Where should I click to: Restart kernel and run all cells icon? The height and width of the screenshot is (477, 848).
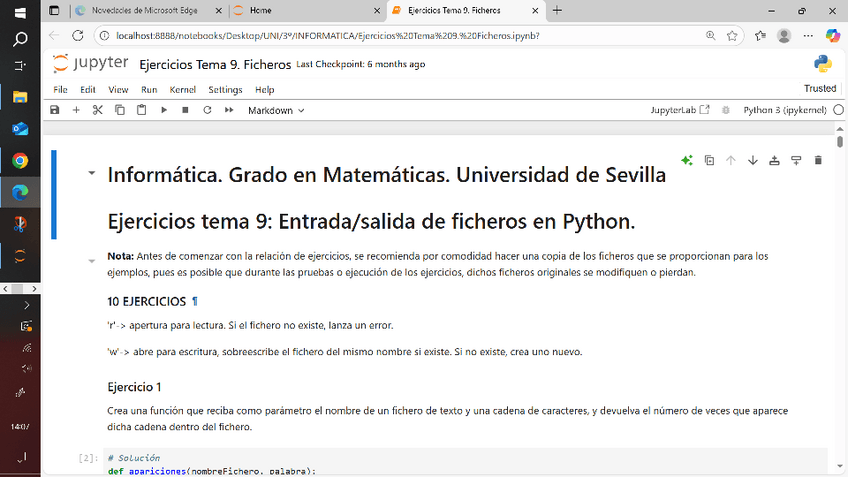click(x=229, y=110)
